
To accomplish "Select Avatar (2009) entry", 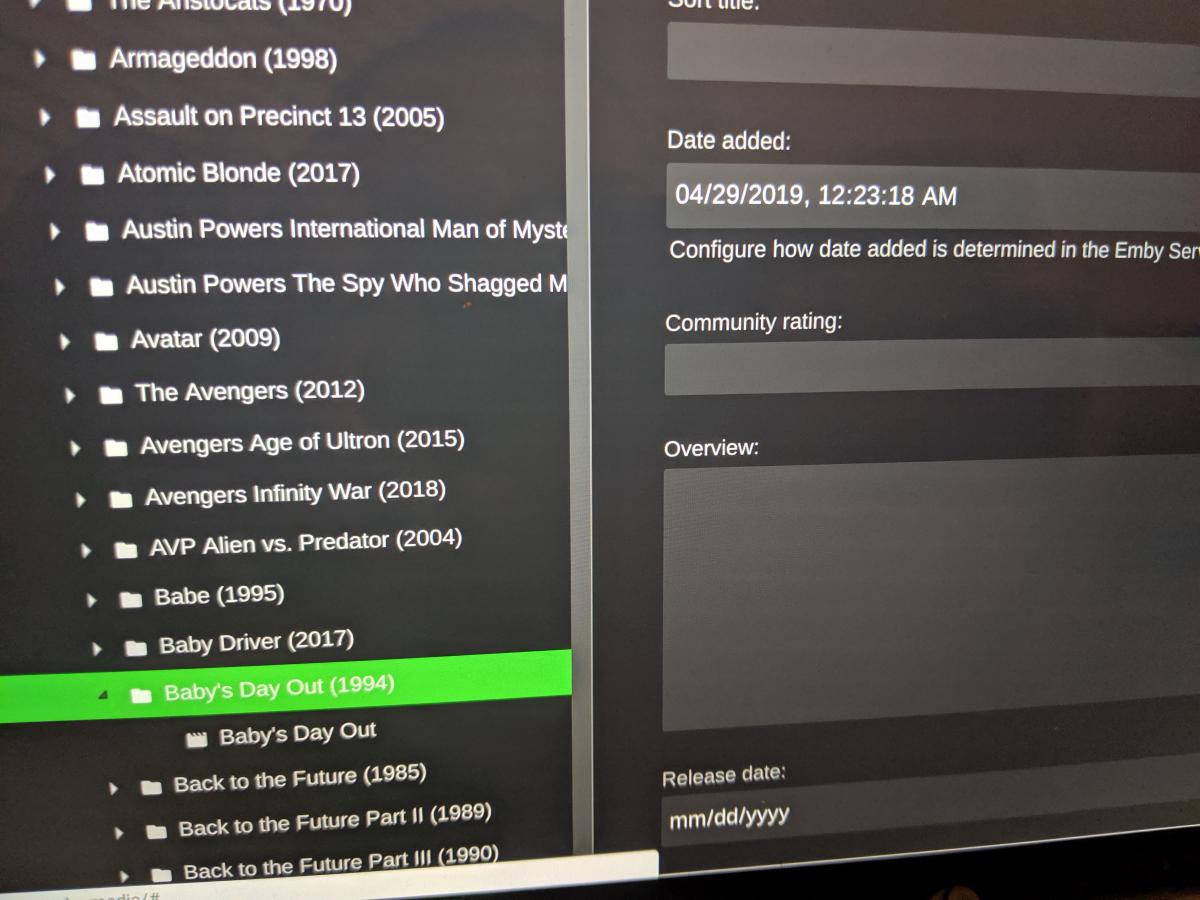I will [x=205, y=339].
